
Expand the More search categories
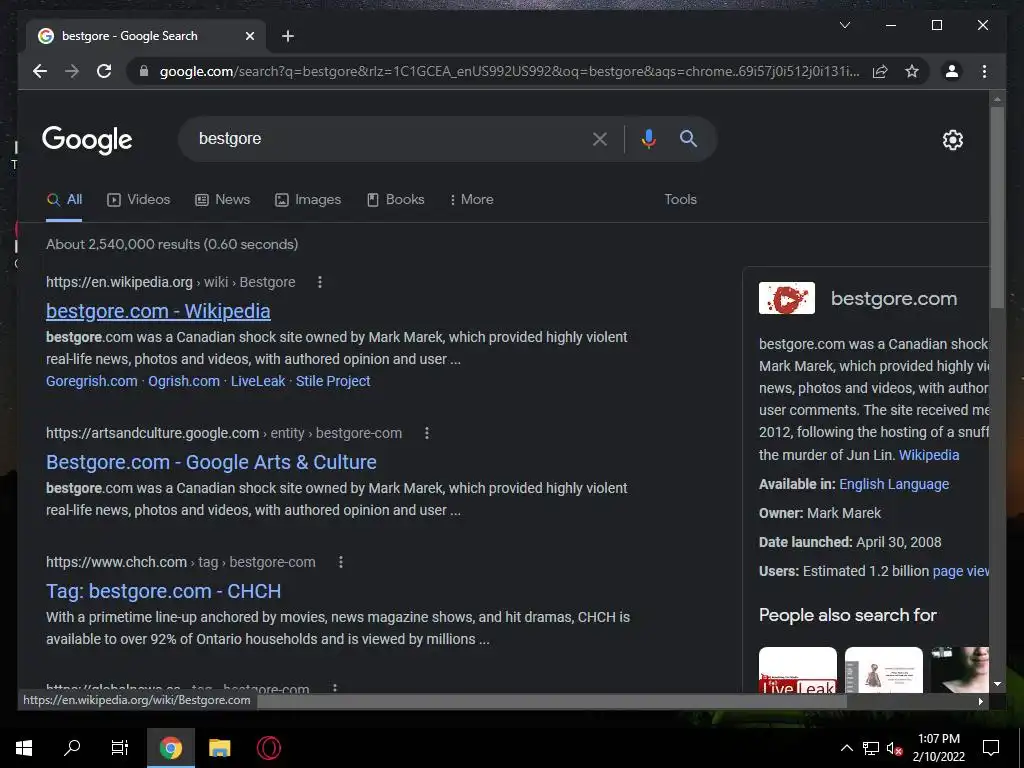tap(472, 200)
